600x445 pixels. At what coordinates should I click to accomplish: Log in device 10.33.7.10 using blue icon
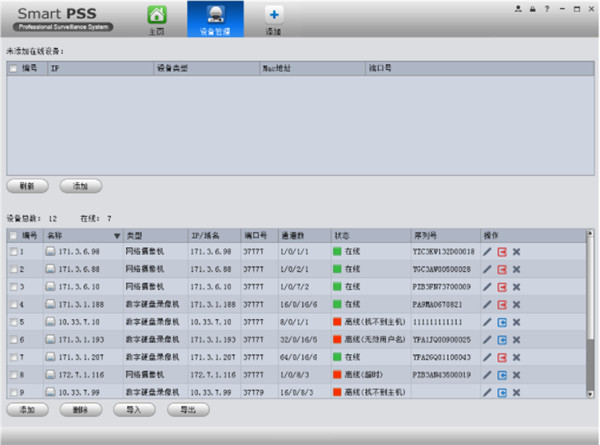(x=502, y=322)
